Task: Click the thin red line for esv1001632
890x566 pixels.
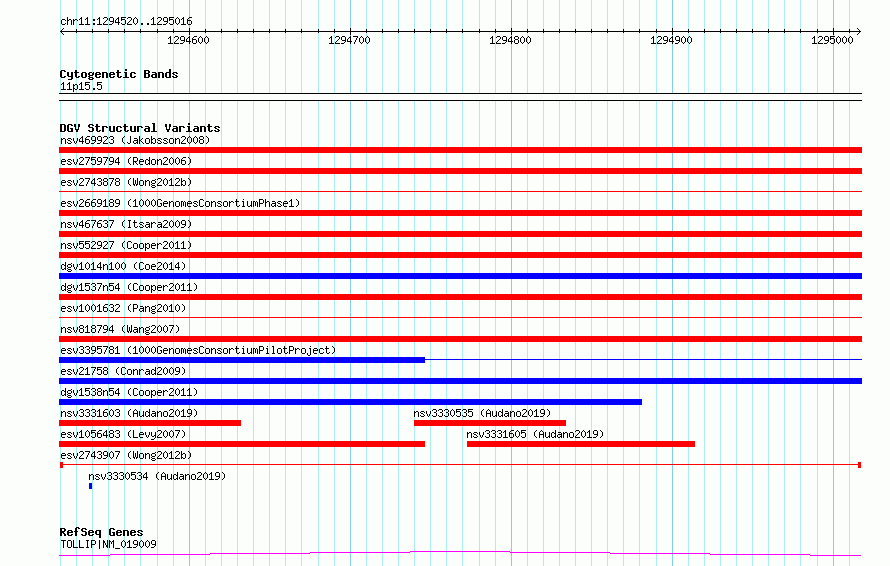Action: pos(460,318)
